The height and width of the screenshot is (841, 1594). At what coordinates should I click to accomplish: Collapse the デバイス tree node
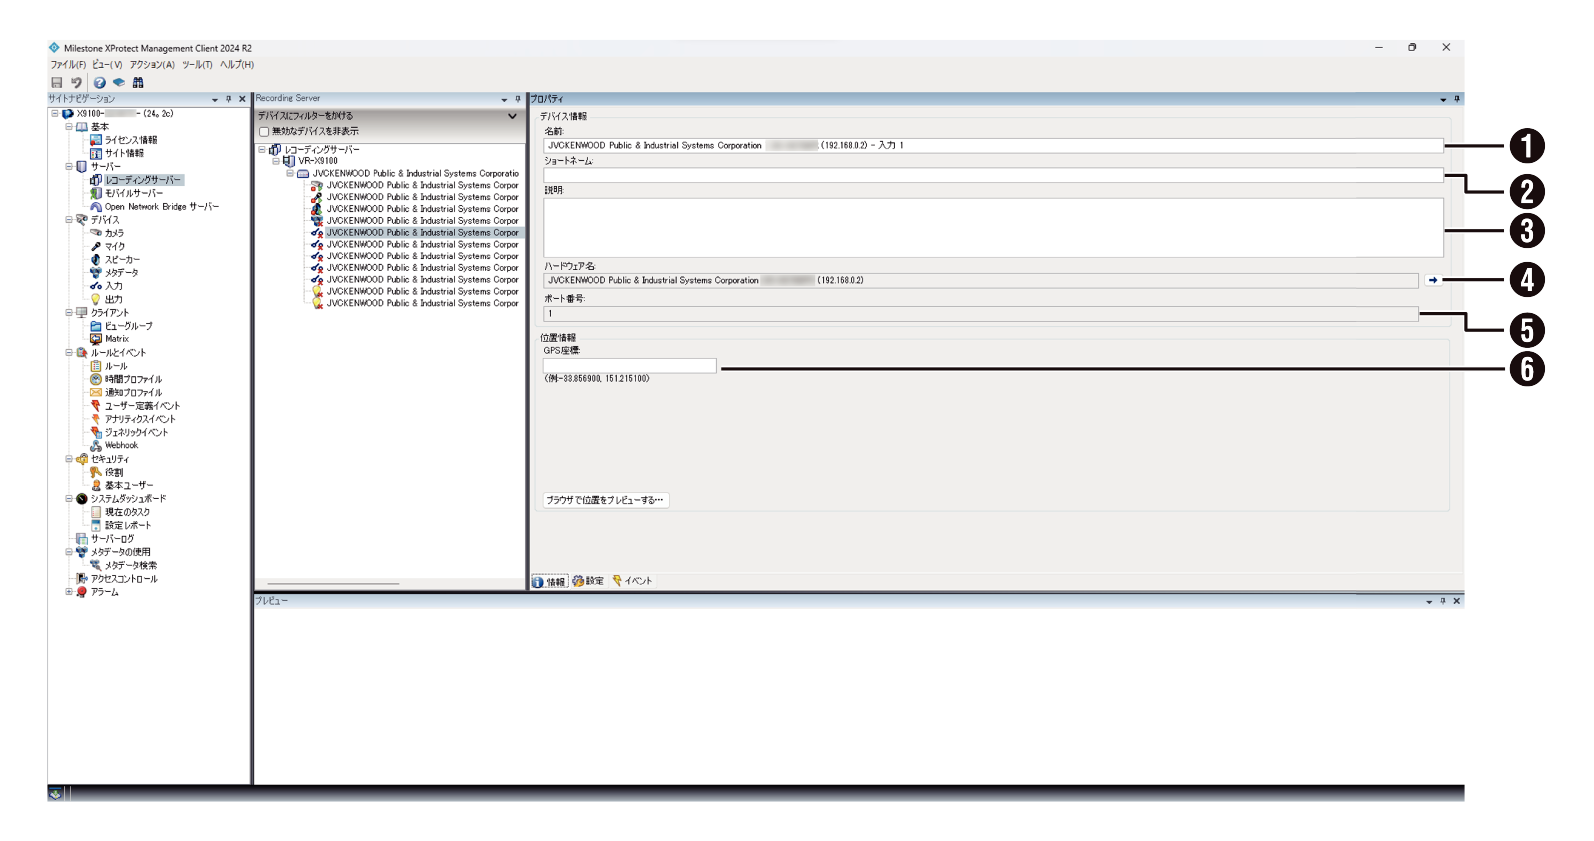click(x=69, y=219)
